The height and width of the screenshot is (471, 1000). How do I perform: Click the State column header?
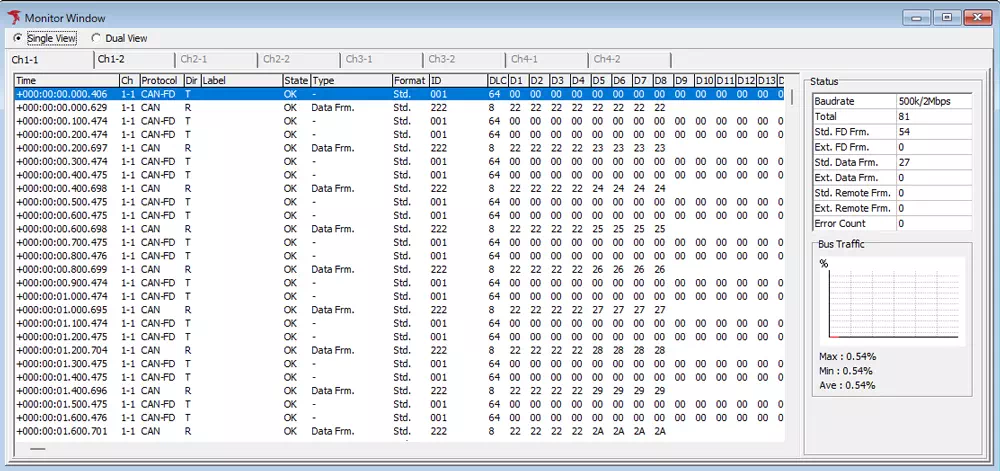(x=295, y=80)
